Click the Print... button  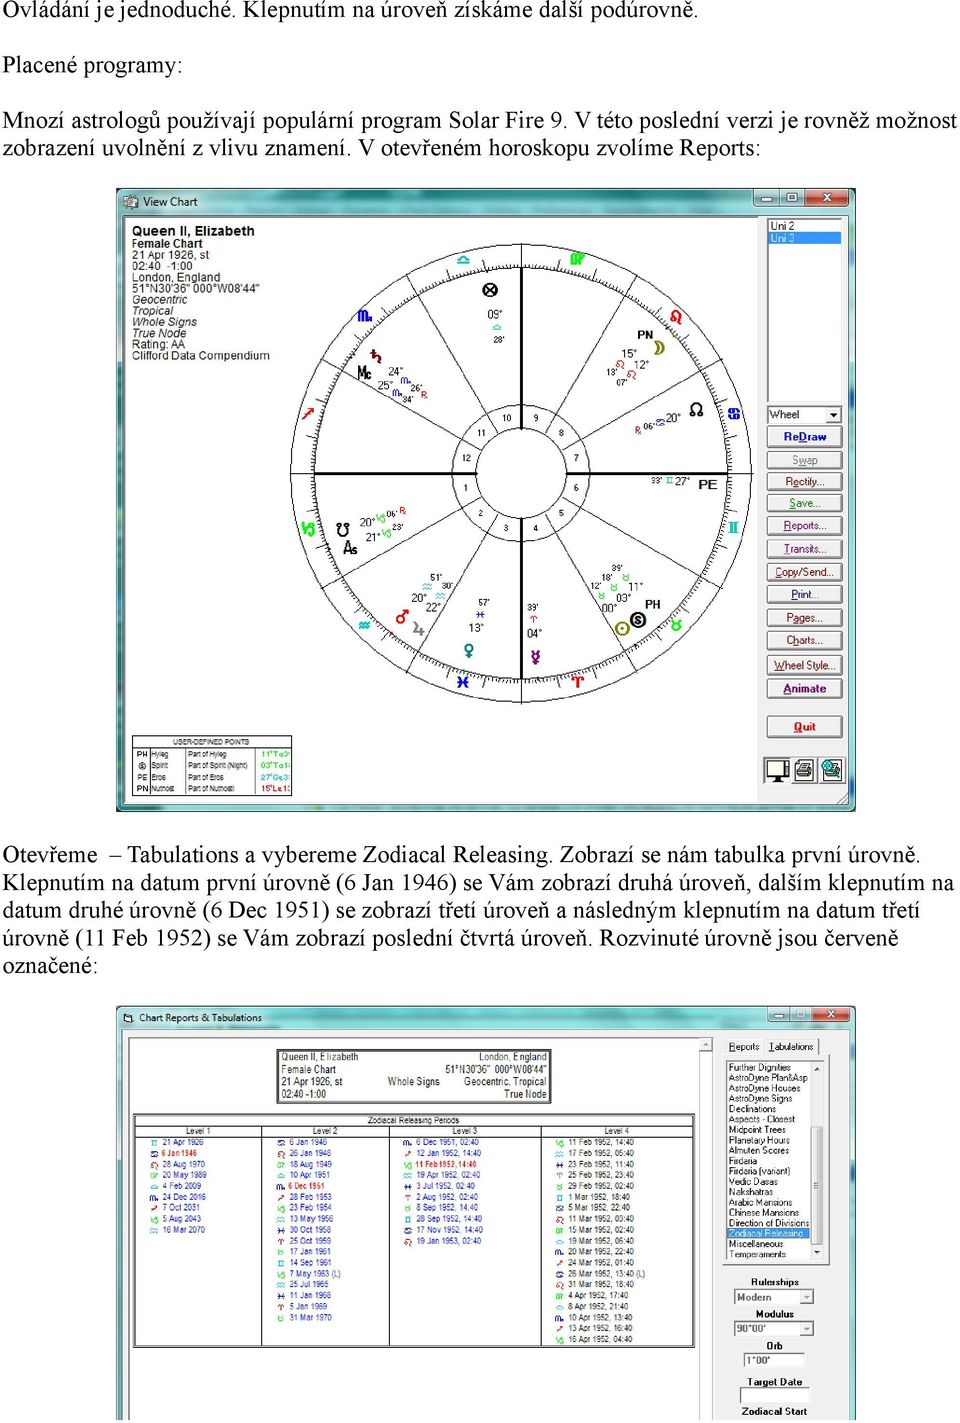pos(804,594)
